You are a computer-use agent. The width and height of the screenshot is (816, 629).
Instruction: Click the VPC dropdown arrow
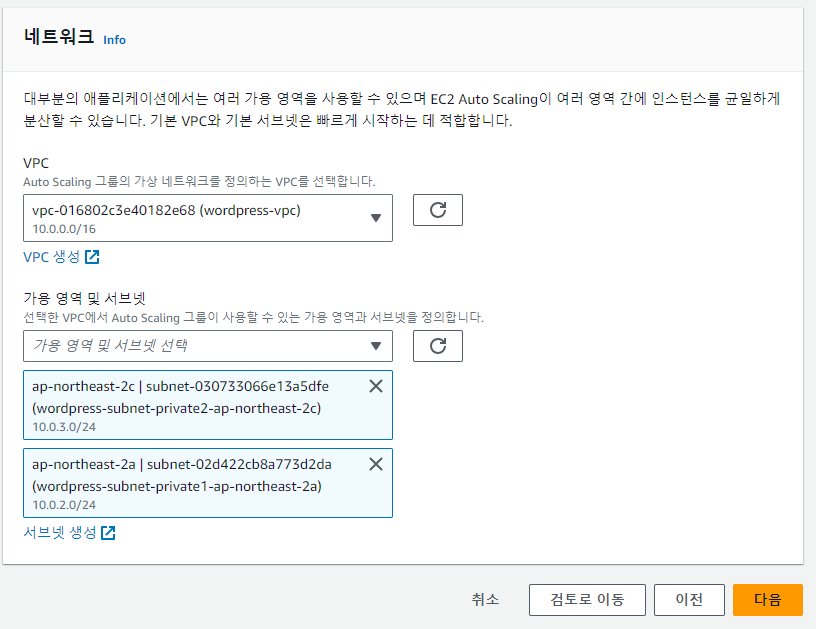376,218
